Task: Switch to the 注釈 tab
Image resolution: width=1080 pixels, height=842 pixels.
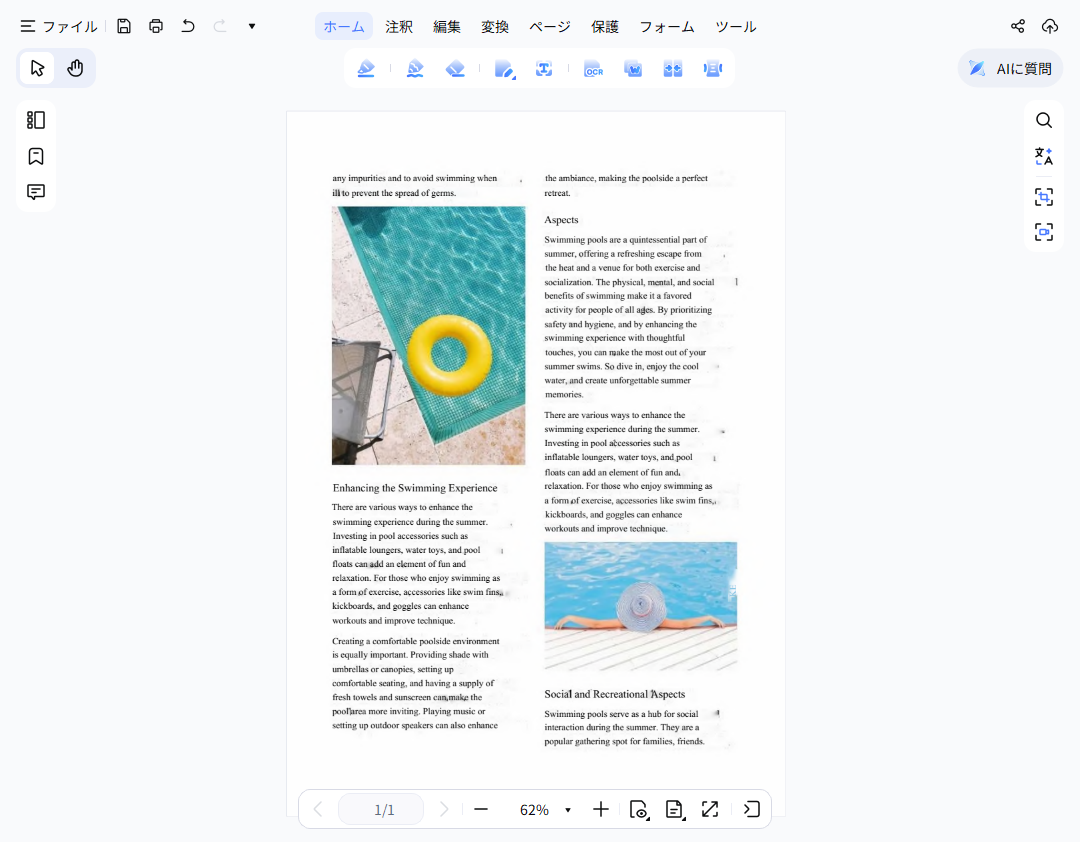Action: point(399,26)
